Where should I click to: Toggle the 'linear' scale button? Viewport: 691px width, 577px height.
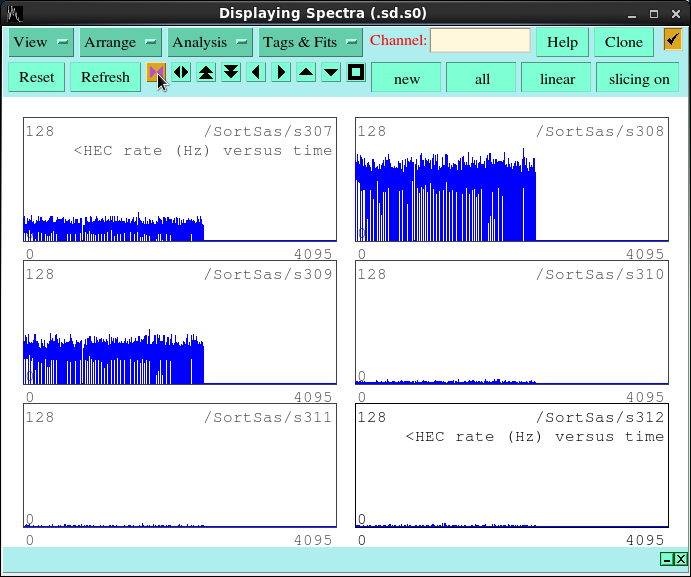pyautogui.click(x=557, y=78)
